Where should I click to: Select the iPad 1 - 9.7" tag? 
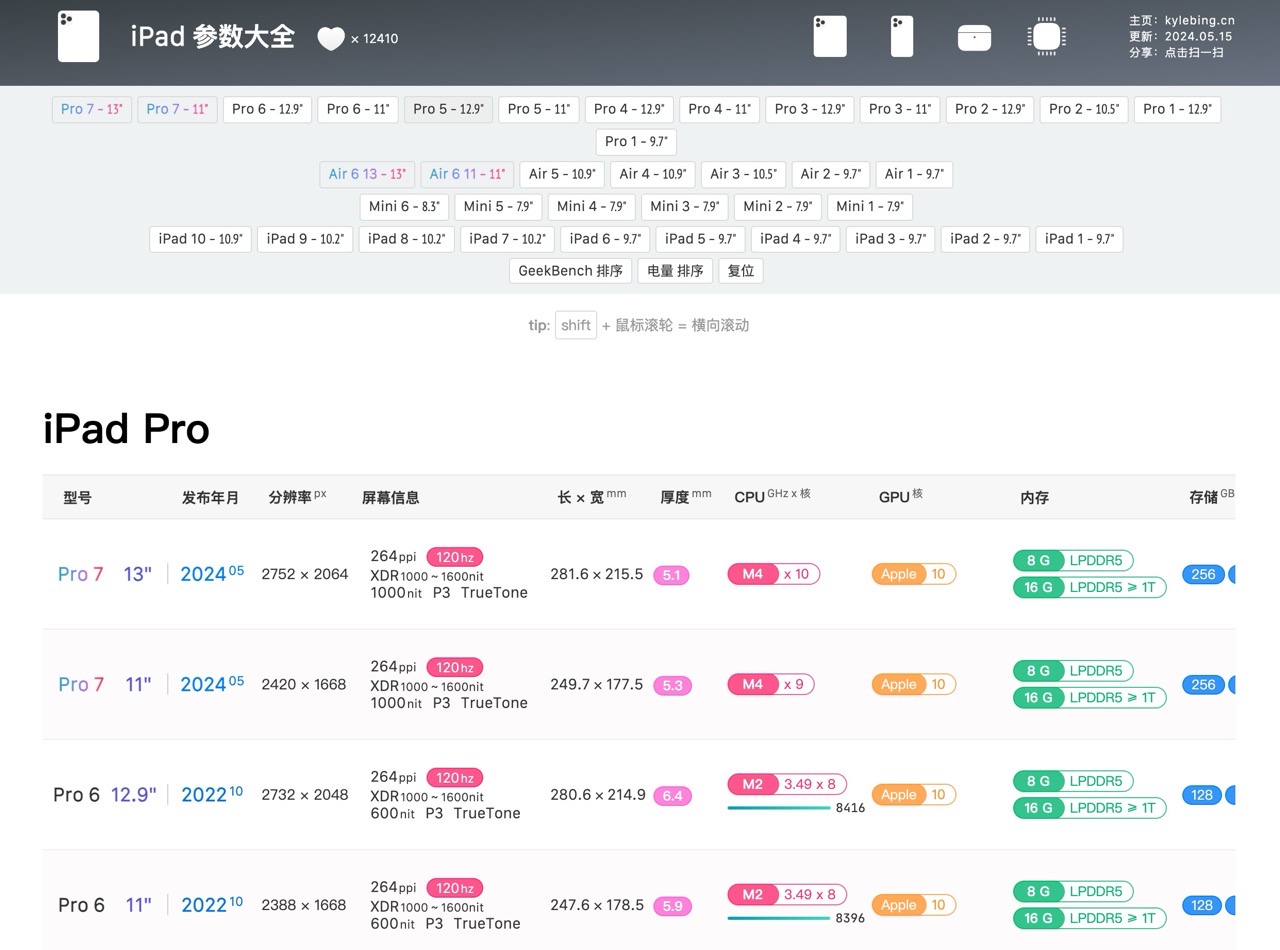1079,239
